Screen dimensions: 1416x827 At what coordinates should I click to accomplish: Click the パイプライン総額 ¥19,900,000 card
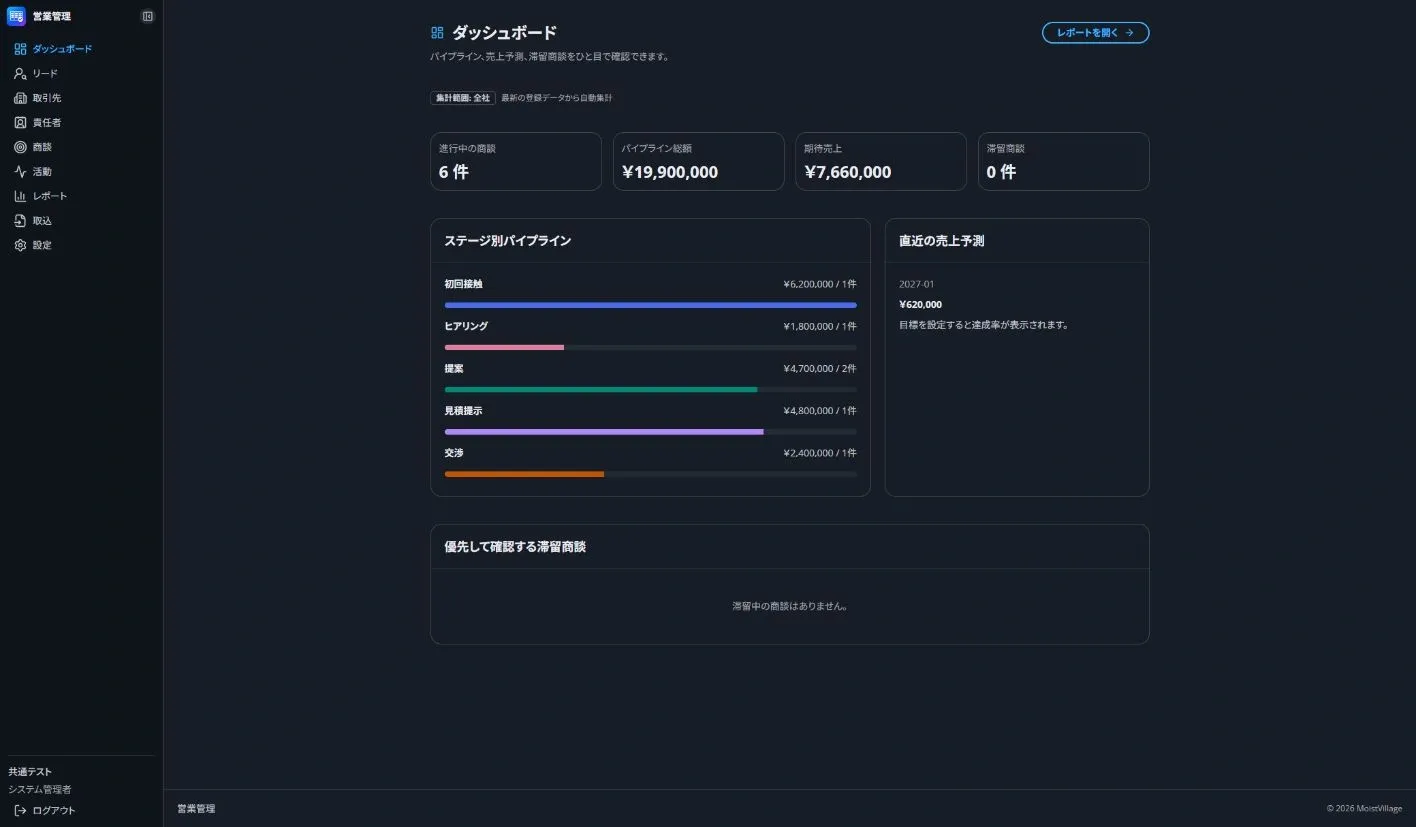click(x=699, y=161)
